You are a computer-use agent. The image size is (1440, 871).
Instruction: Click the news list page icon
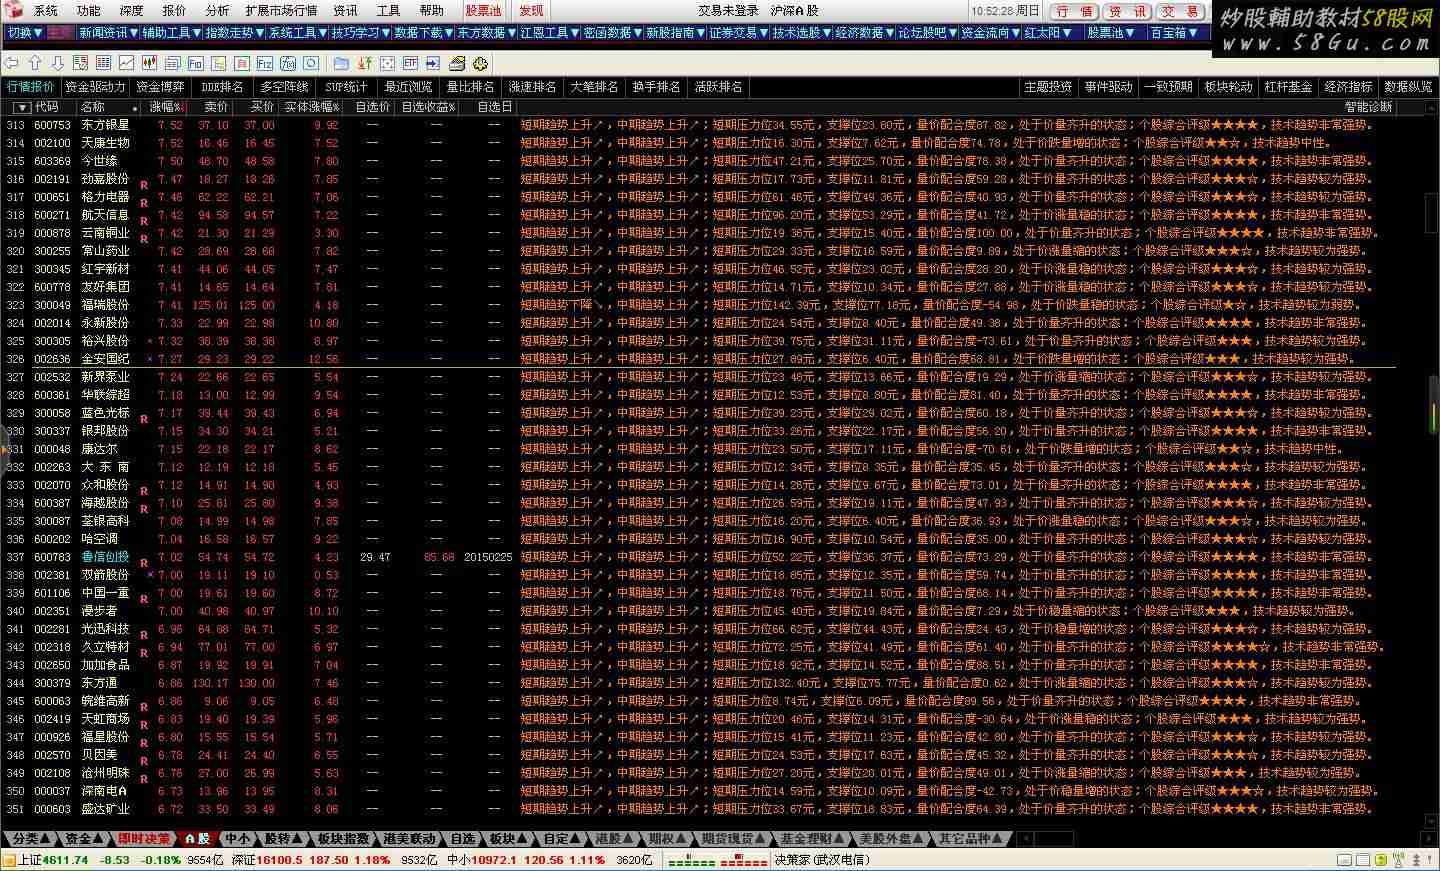click(172, 63)
